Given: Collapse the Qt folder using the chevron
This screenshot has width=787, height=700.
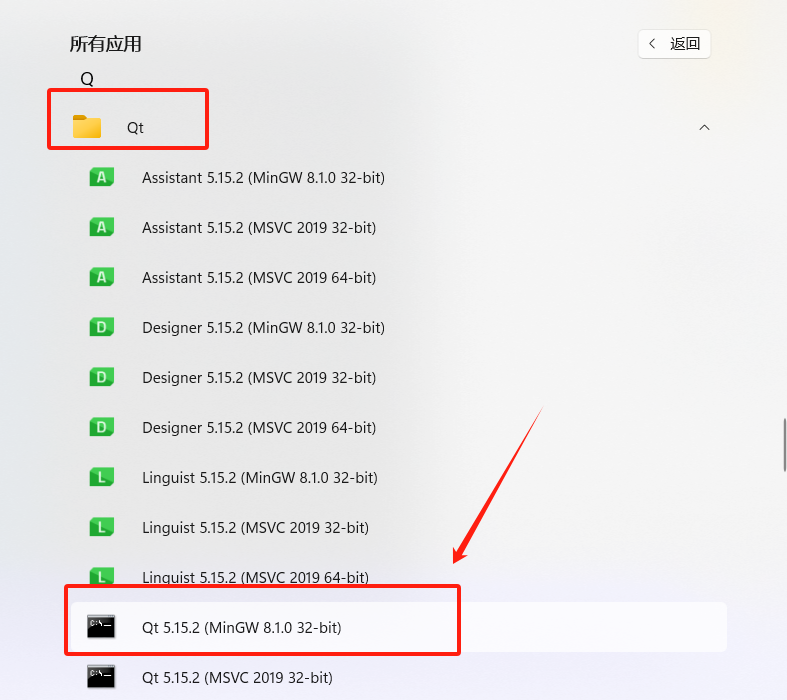Looking at the screenshot, I should pyautogui.click(x=704, y=127).
